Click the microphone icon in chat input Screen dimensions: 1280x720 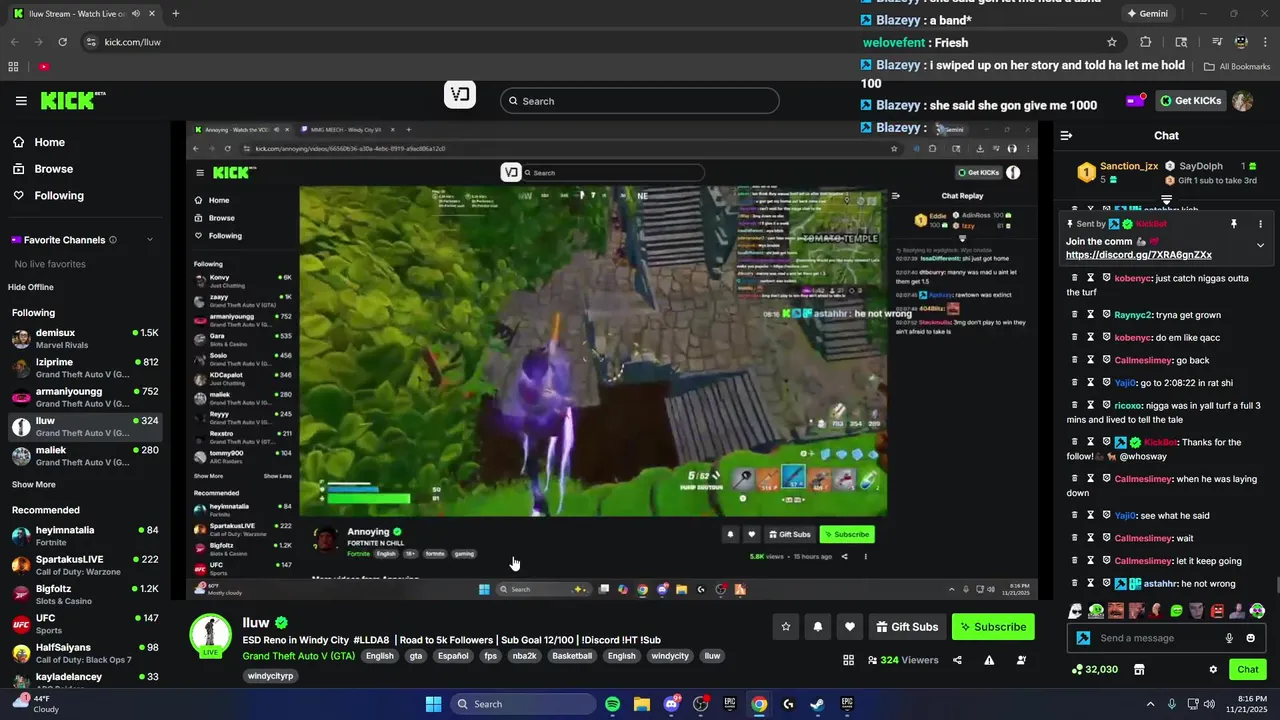click(1229, 638)
